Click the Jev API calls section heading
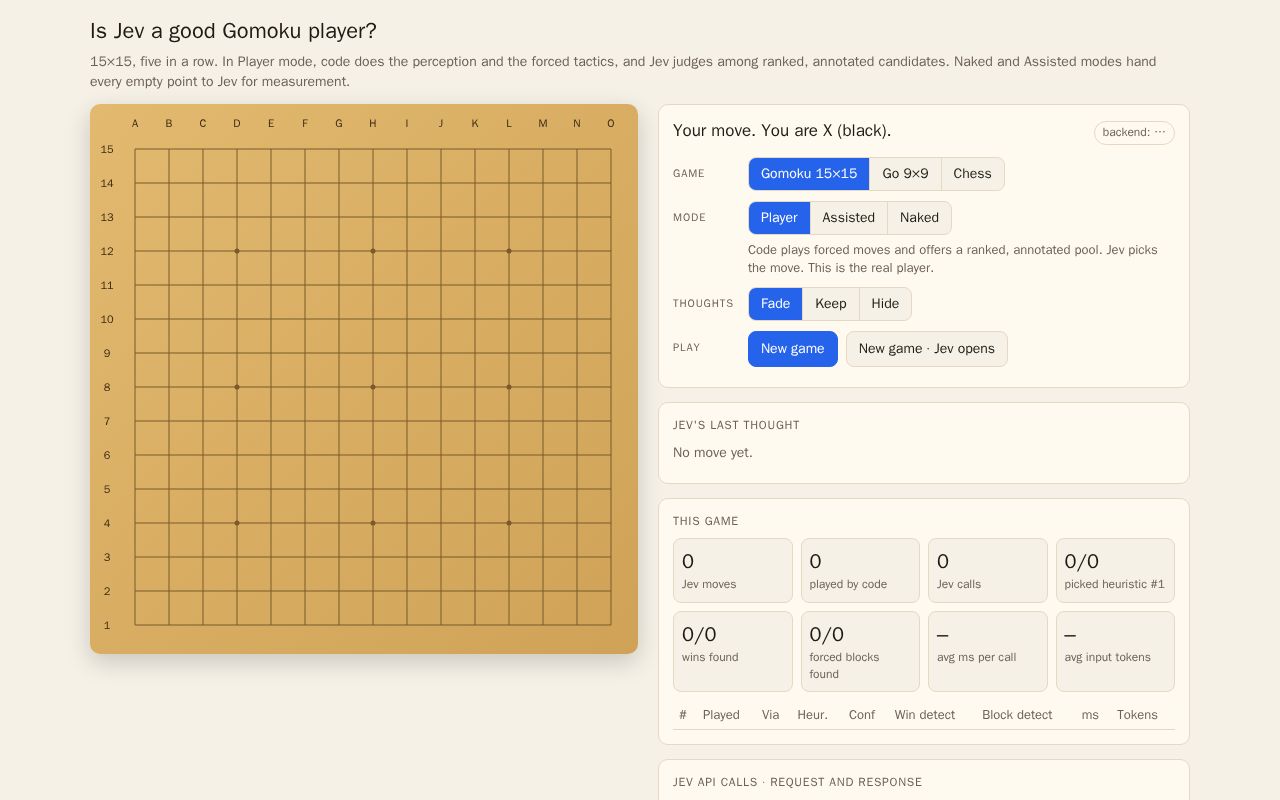Image resolution: width=1280 pixels, height=800 pixels. 798,782
